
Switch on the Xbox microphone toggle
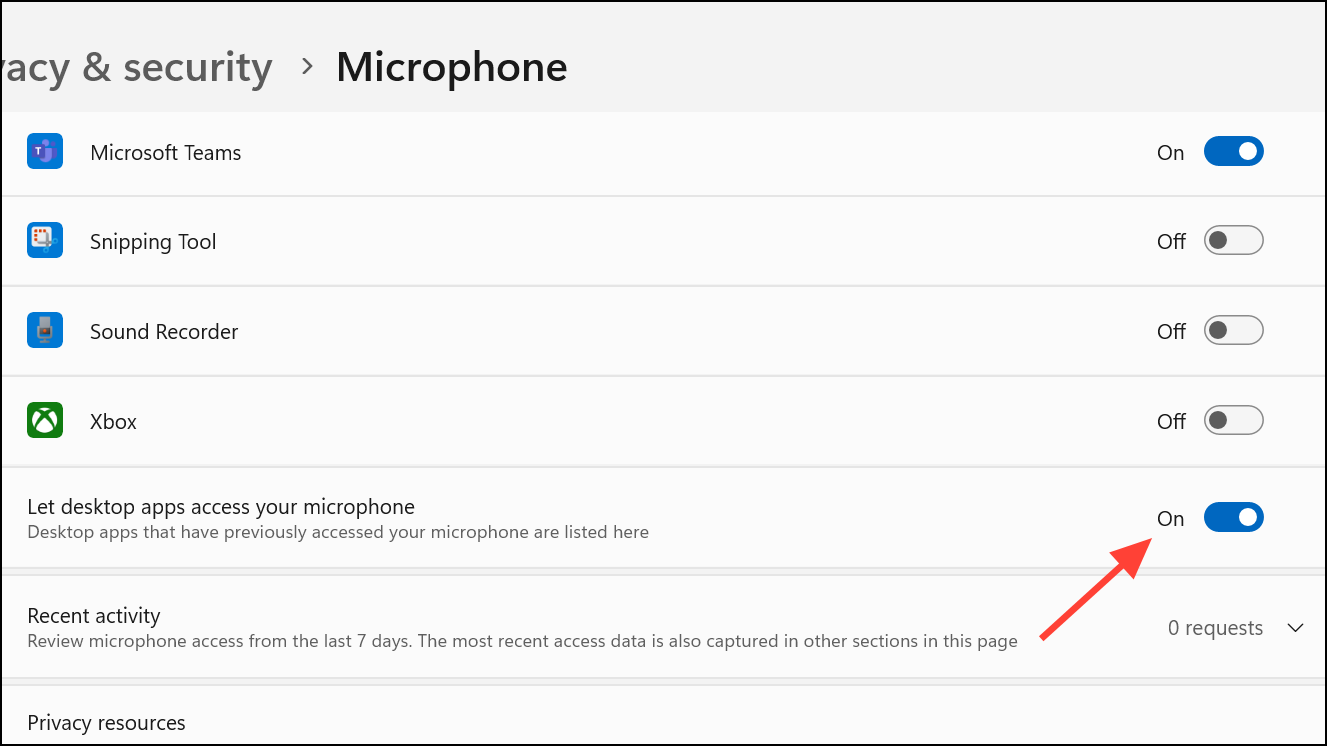(x=1233, y=421)
